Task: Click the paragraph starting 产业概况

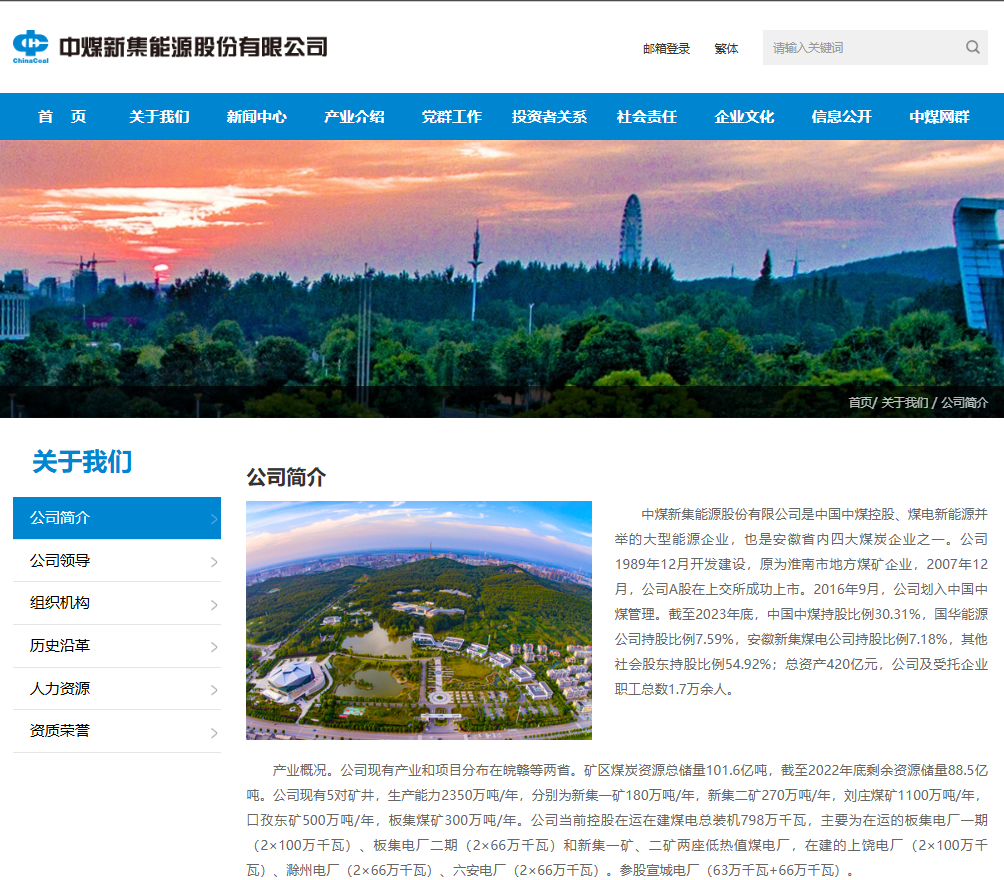Action: [617, 820]
